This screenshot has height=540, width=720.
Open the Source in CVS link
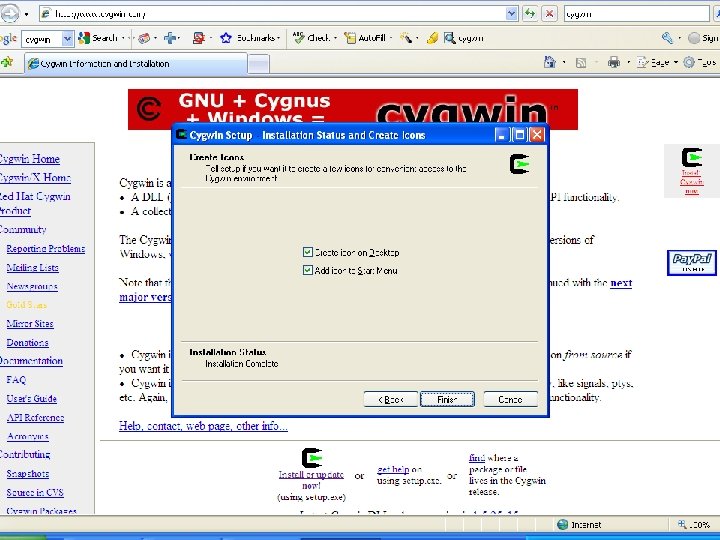pyautogui.click(x=35, y=492)
